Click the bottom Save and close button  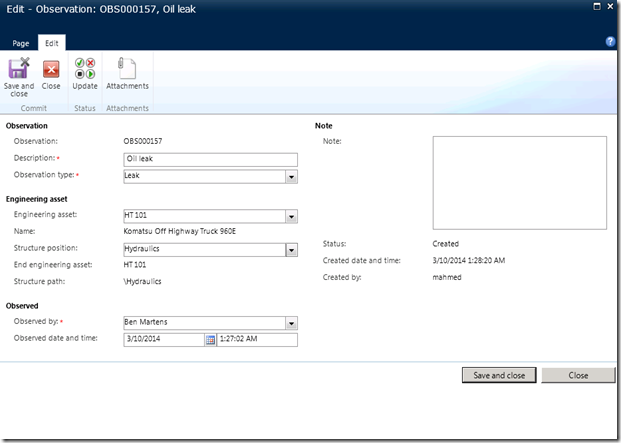pyautogui.click(x=499, y=375)
